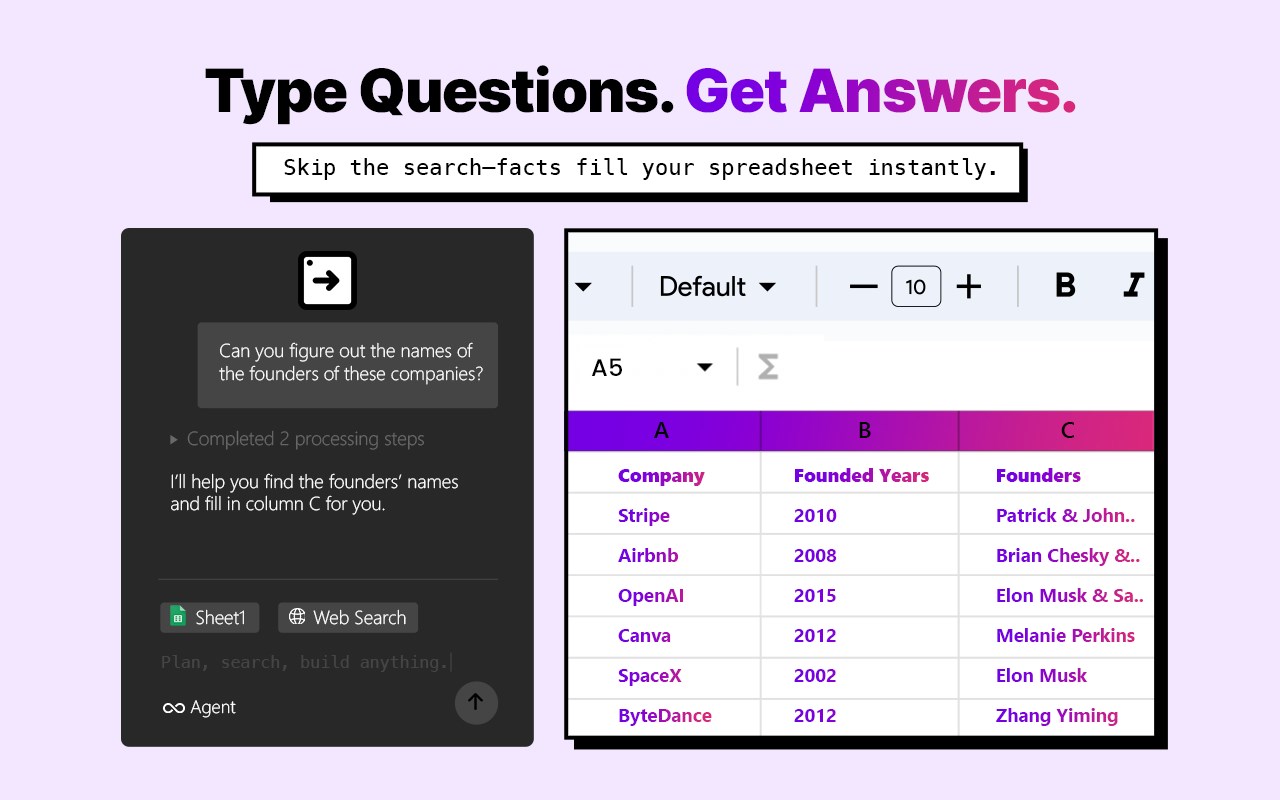This screenshot has height=800, width=1280.
Task: Open the cut-off dropdown arrow left of Default
Action: click(x=583, y=287)
